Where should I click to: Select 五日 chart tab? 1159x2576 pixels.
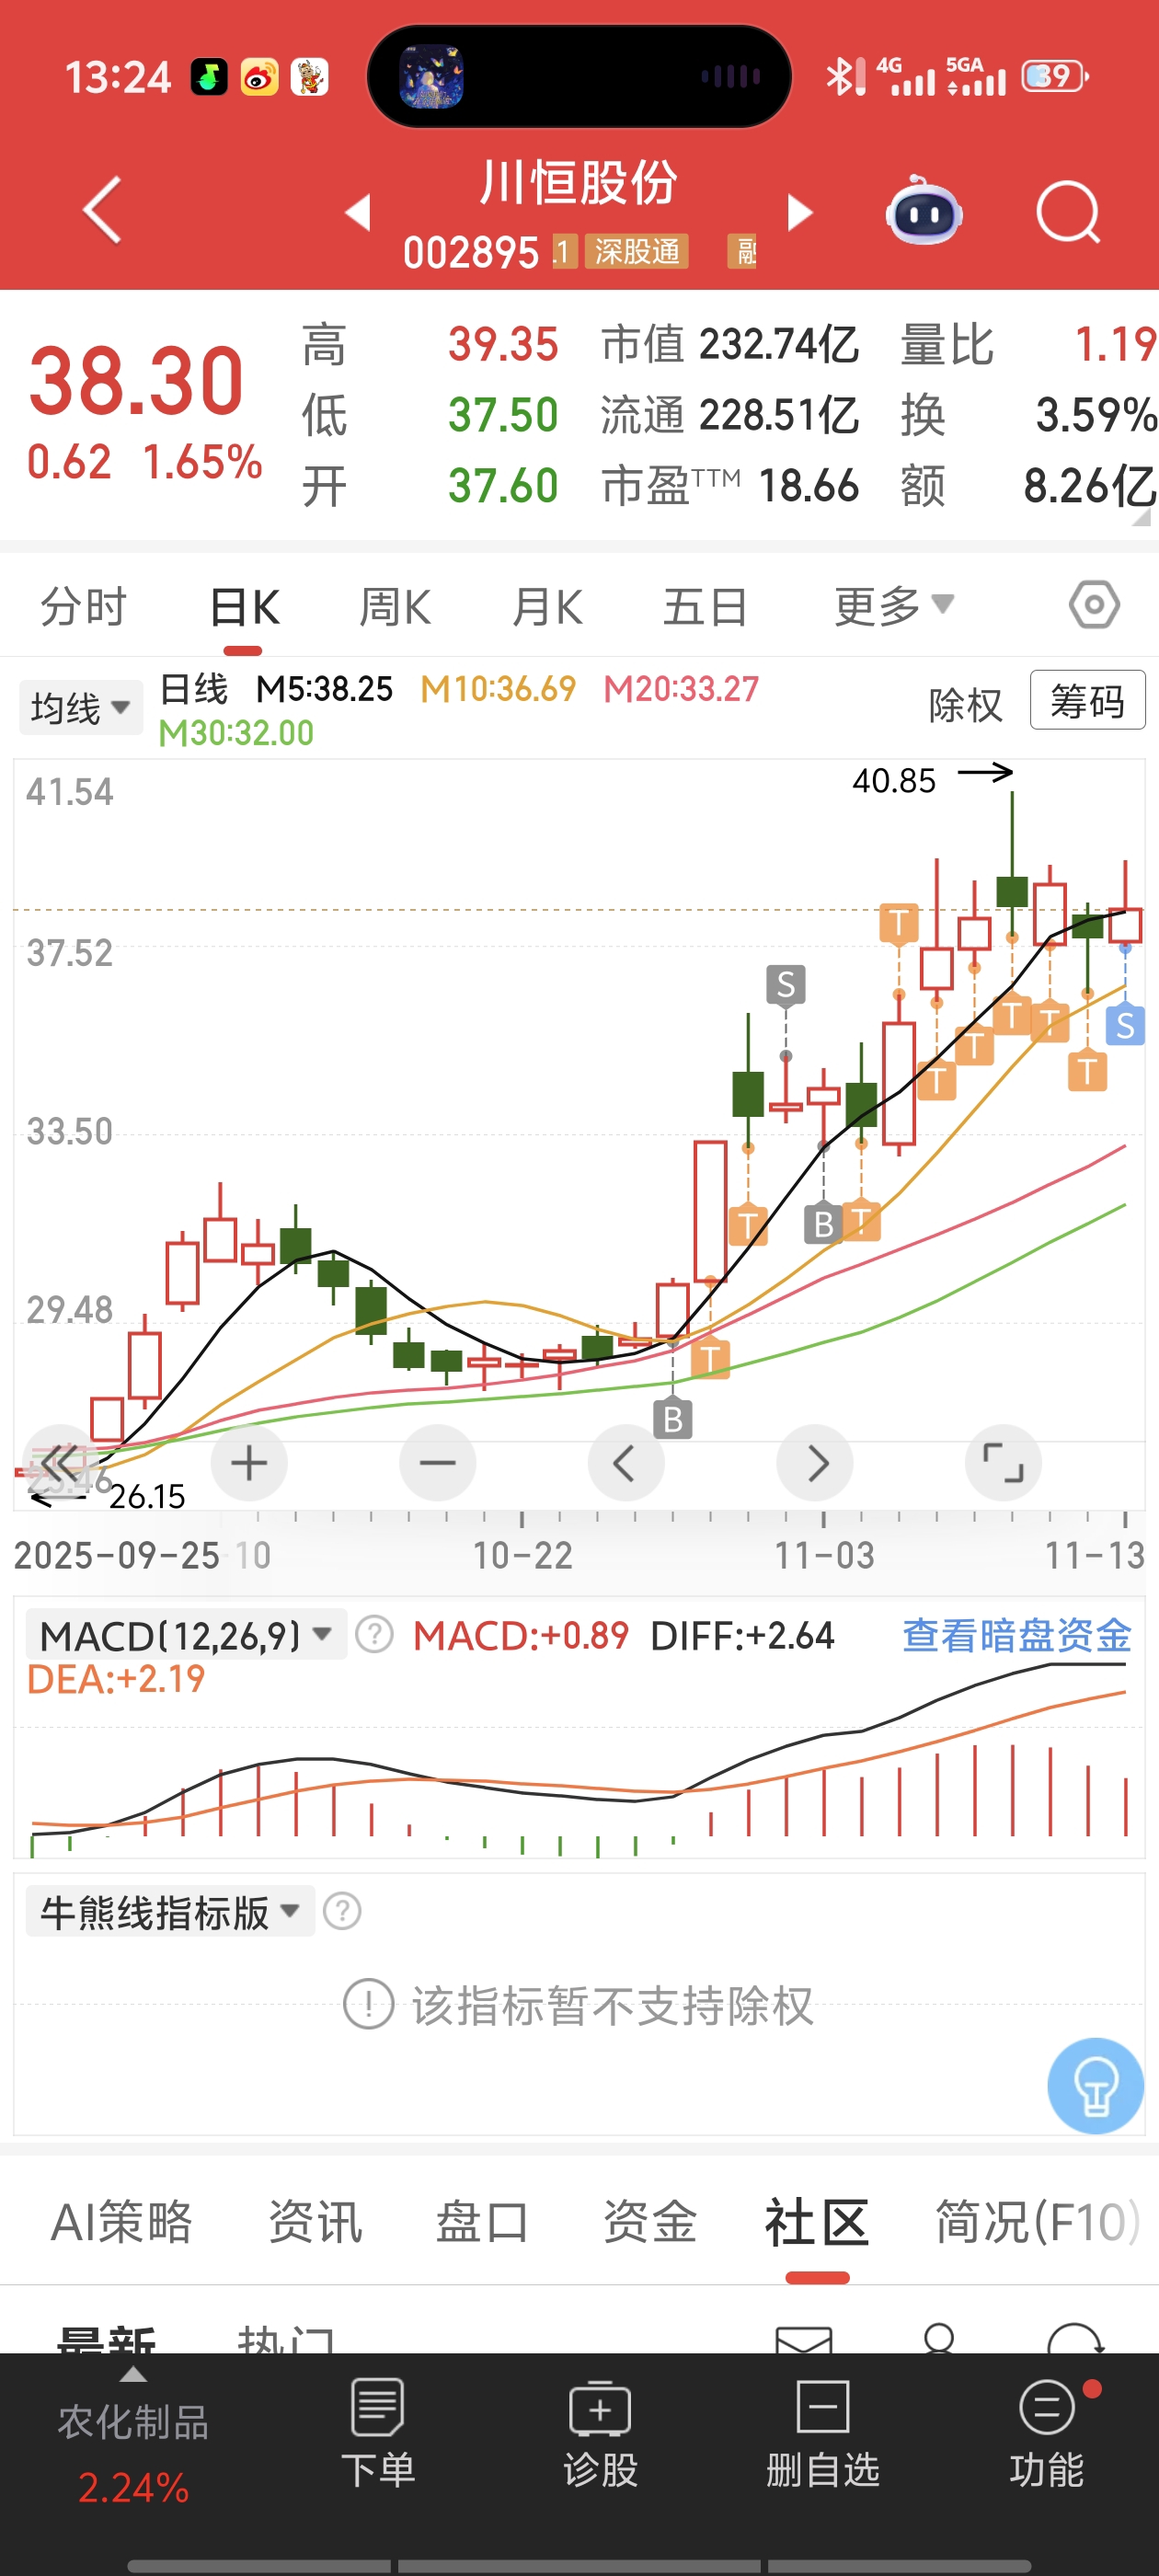click(706, 607)
